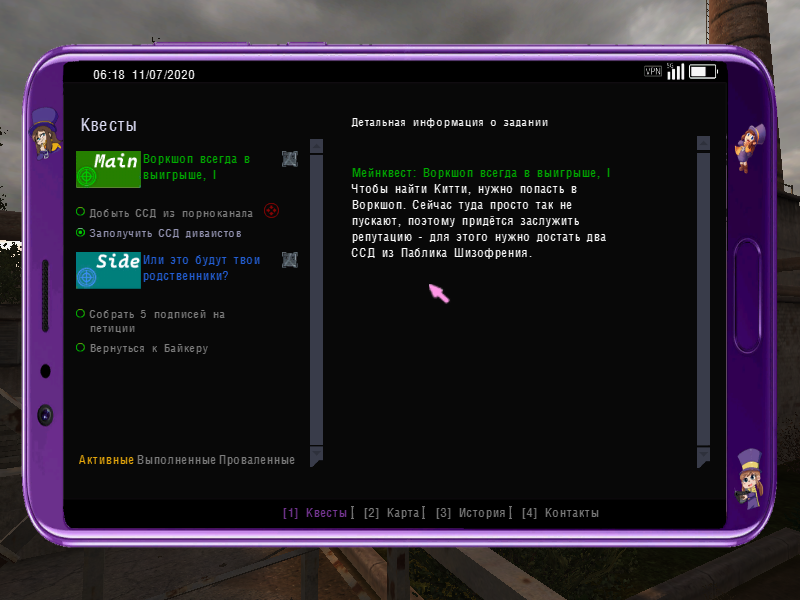Open quest Воркшоп всегда в выигрыше
This screenshot has height=600, width=800.
point(196,167)
